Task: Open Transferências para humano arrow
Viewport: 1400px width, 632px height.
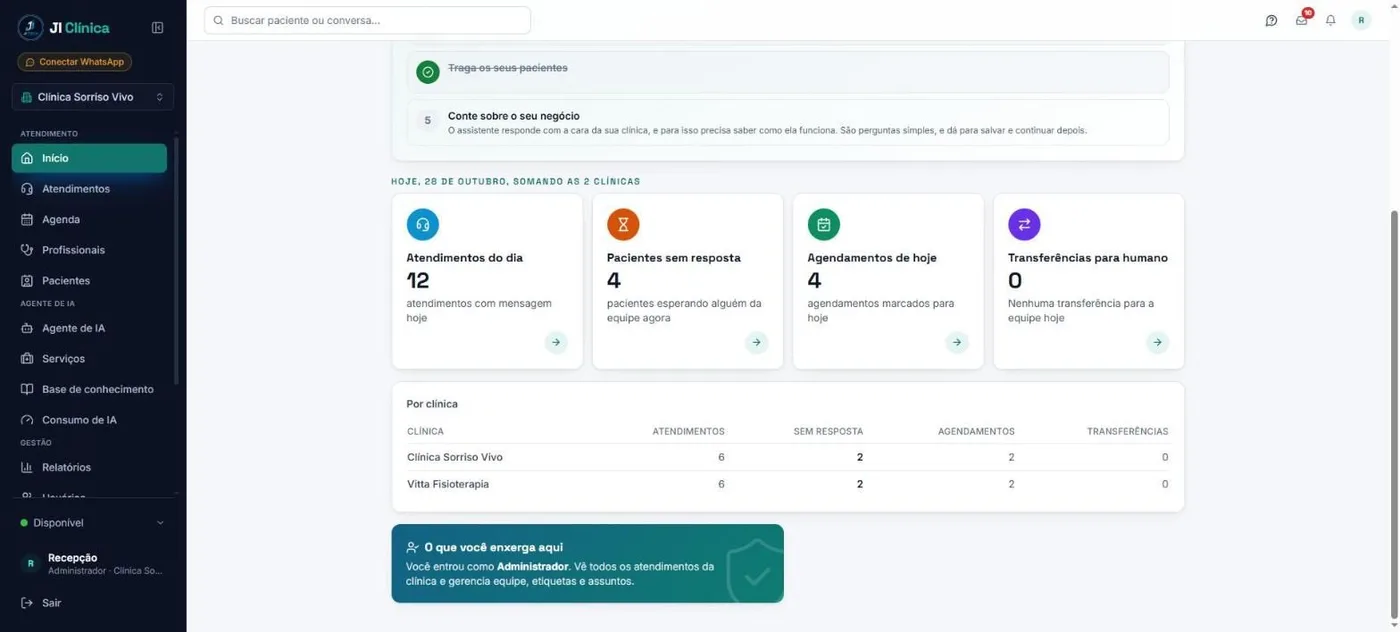Action: [1157, 342]
